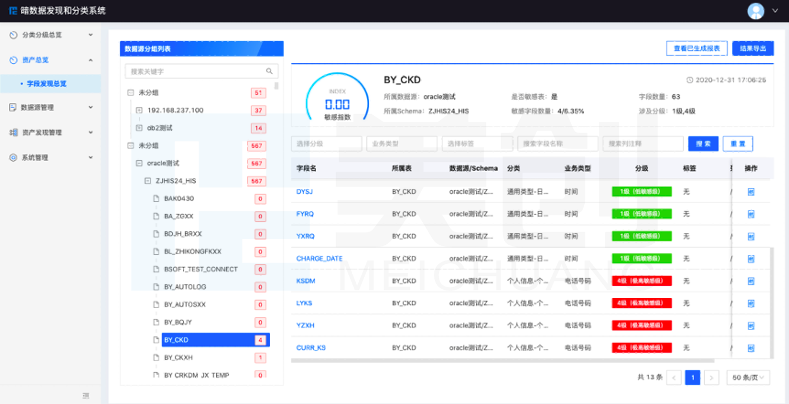
Task: Expand the 192.168.237.100 tree node
Action: (139, 110)
